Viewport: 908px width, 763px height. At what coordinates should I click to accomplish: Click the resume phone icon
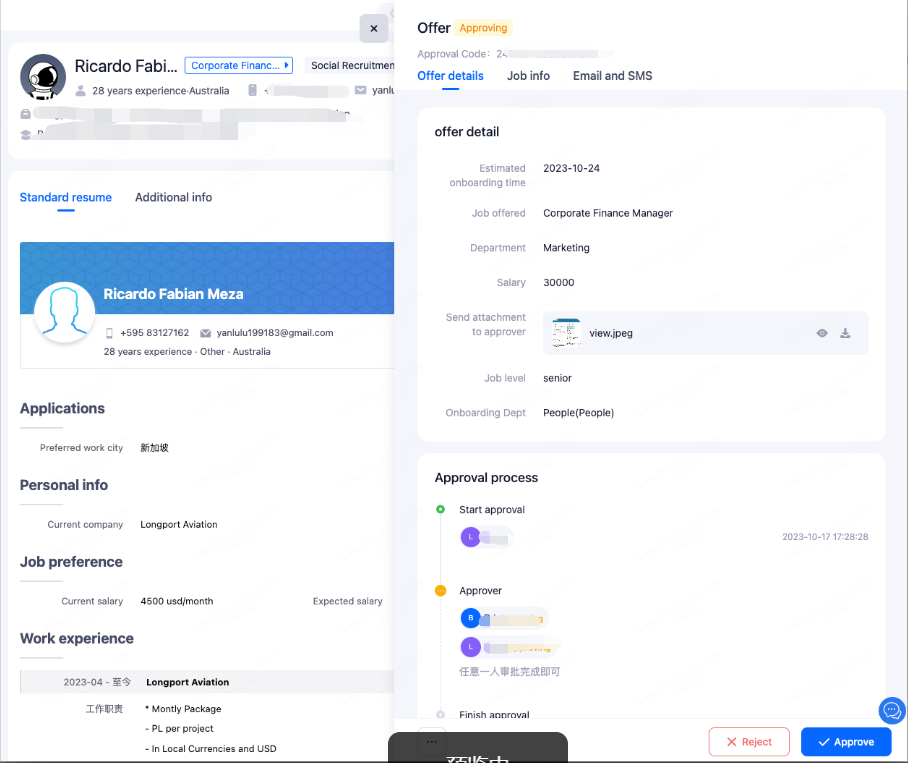tap(109, 333)
